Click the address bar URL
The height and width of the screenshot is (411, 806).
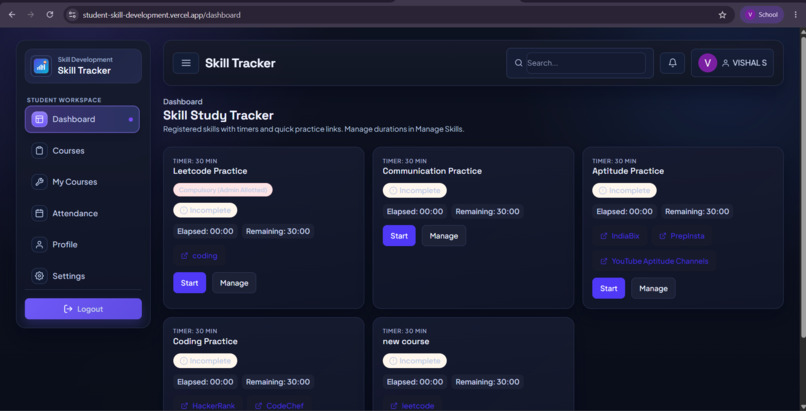pos(161,15)
